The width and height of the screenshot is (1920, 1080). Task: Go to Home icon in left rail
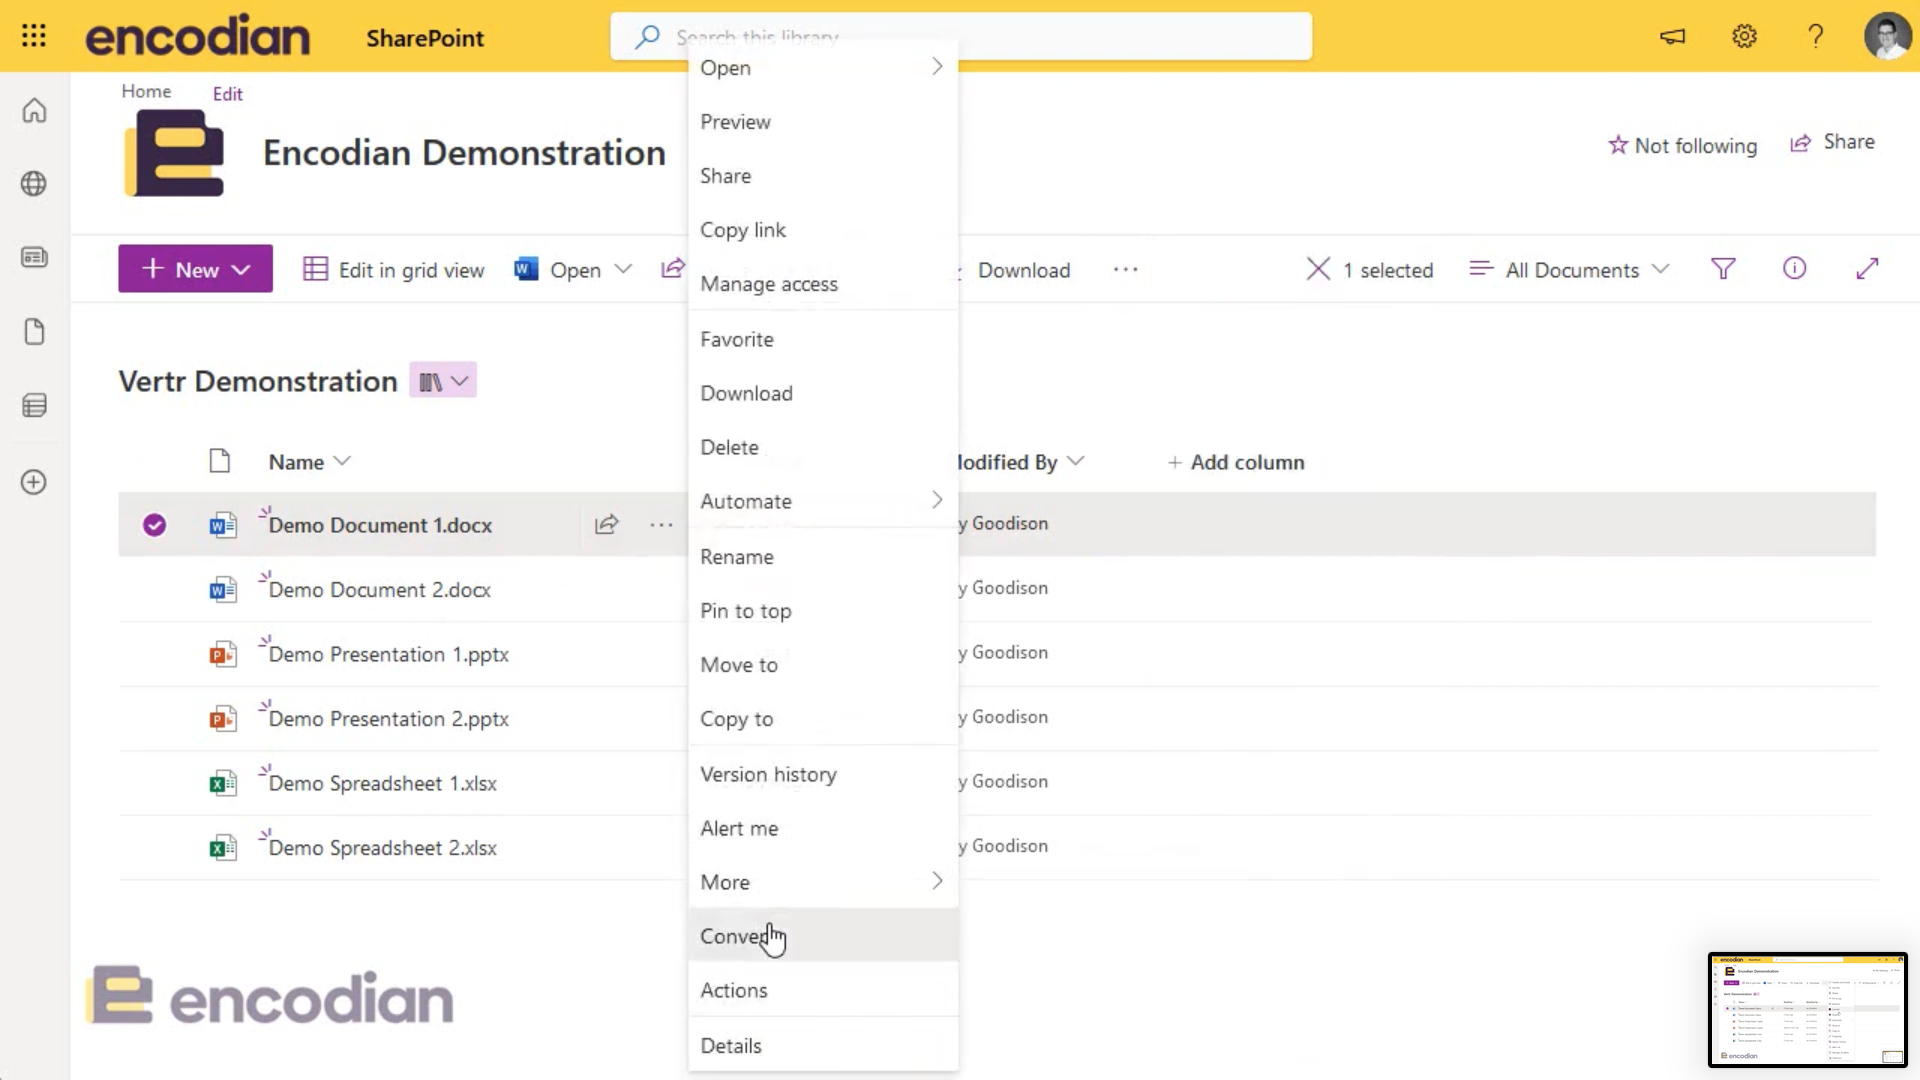click(34, 110)
